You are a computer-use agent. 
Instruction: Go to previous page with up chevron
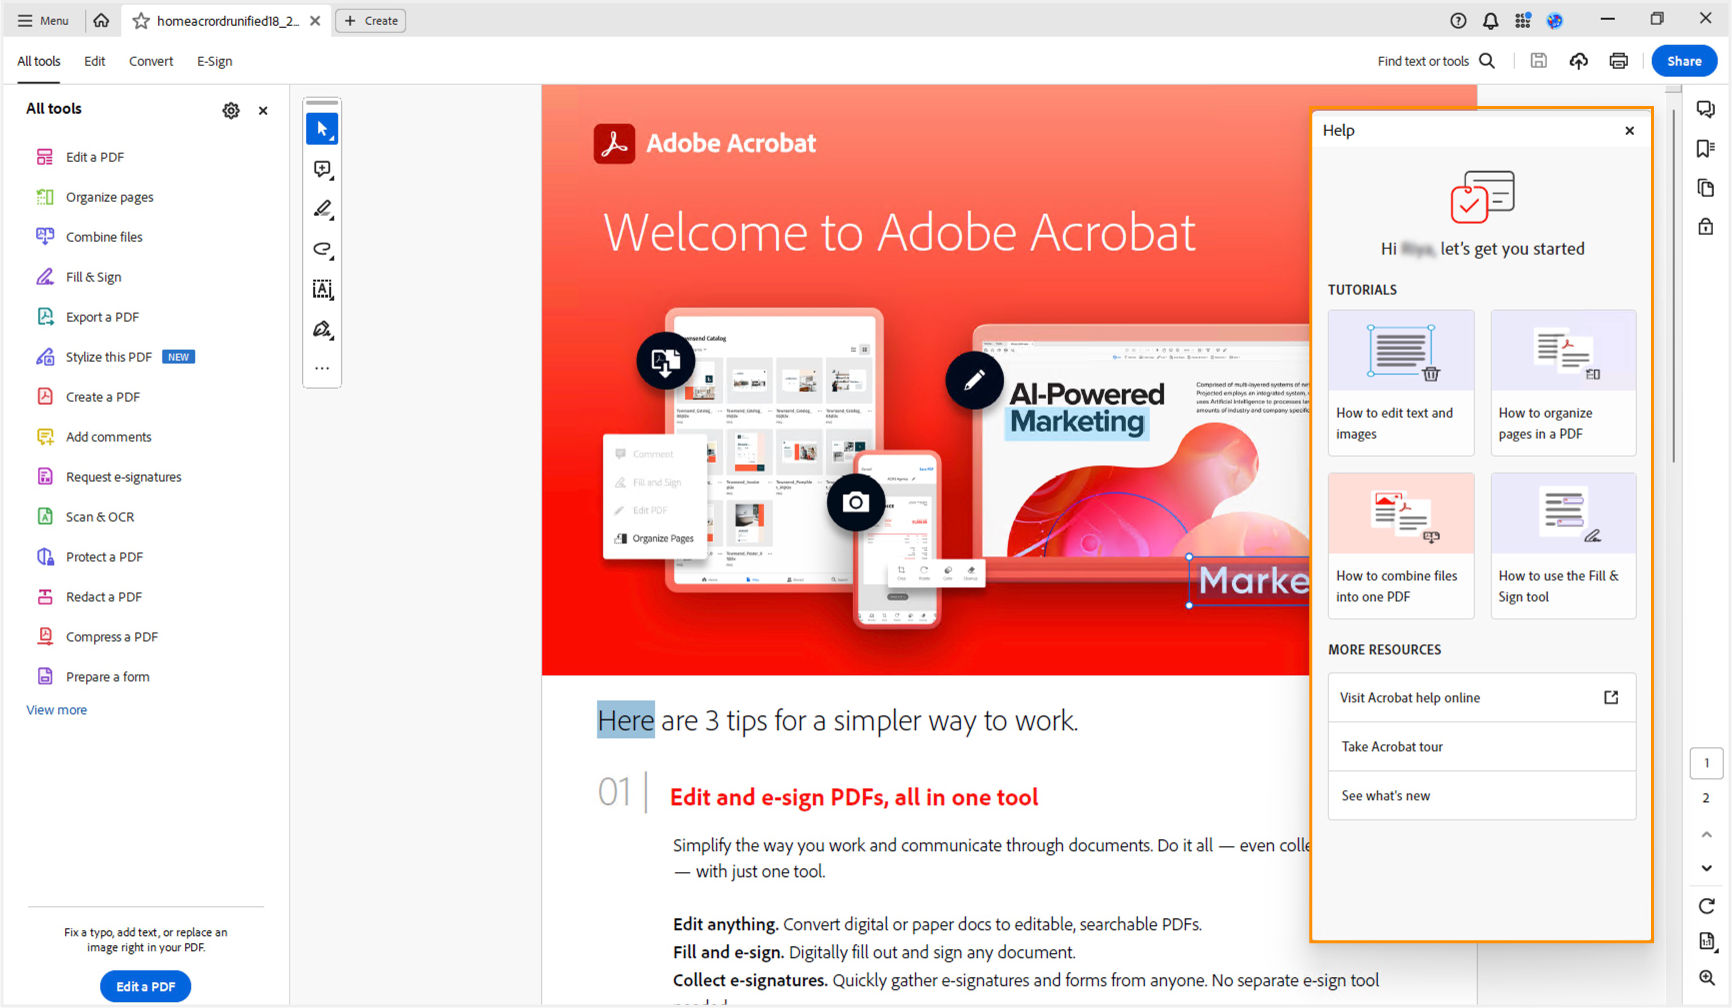point(1707,833)
